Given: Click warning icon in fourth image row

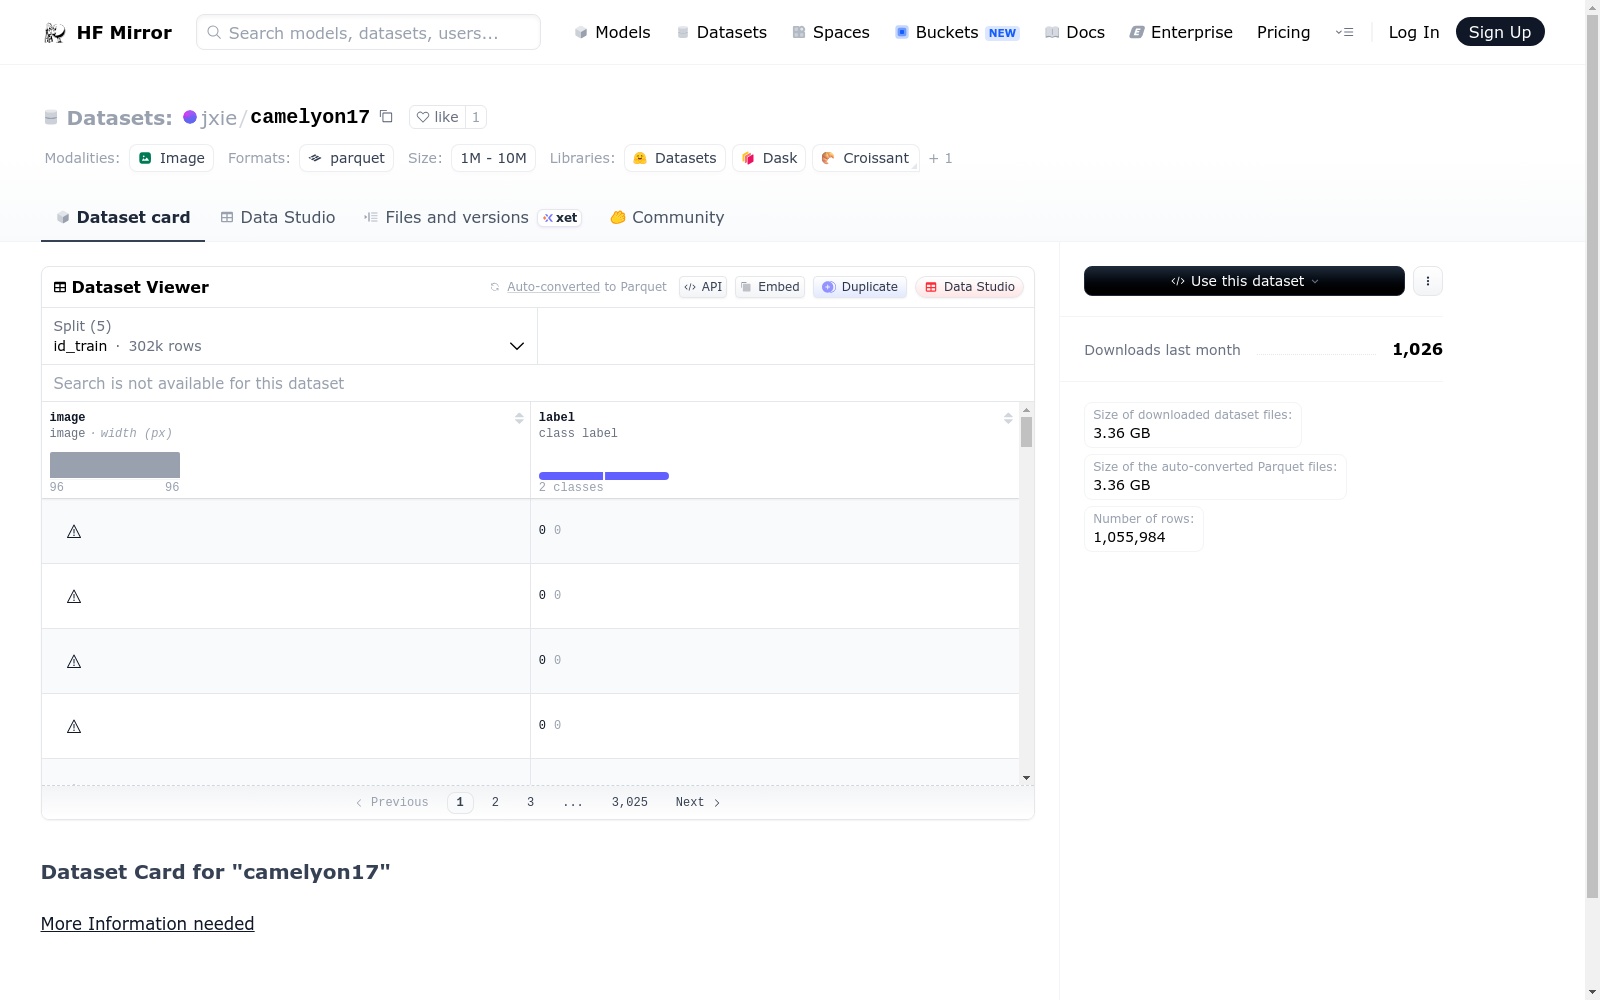Looking at the screenshot, I should (74, 727).
